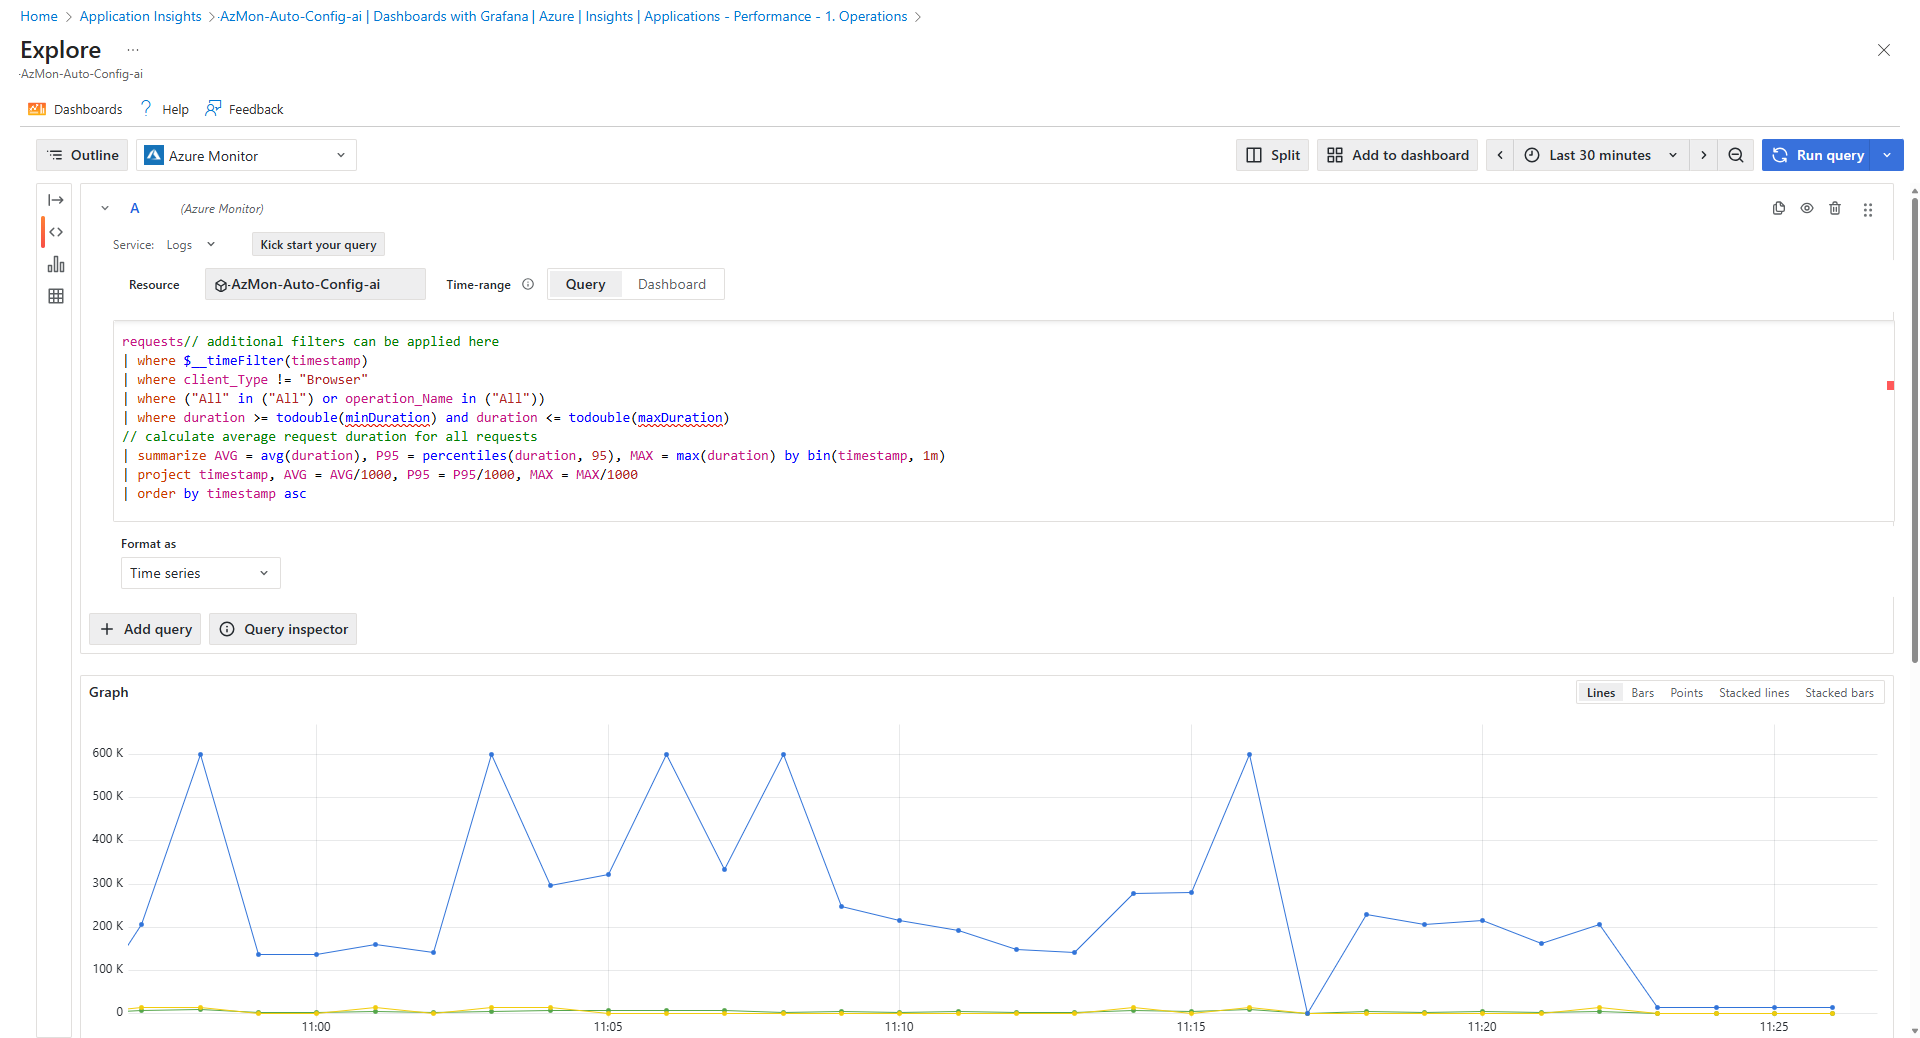Toggle visibility of query A
Image resolution: width=1920 pixels, height=1038 pixels.
[x=1806, y=209]
